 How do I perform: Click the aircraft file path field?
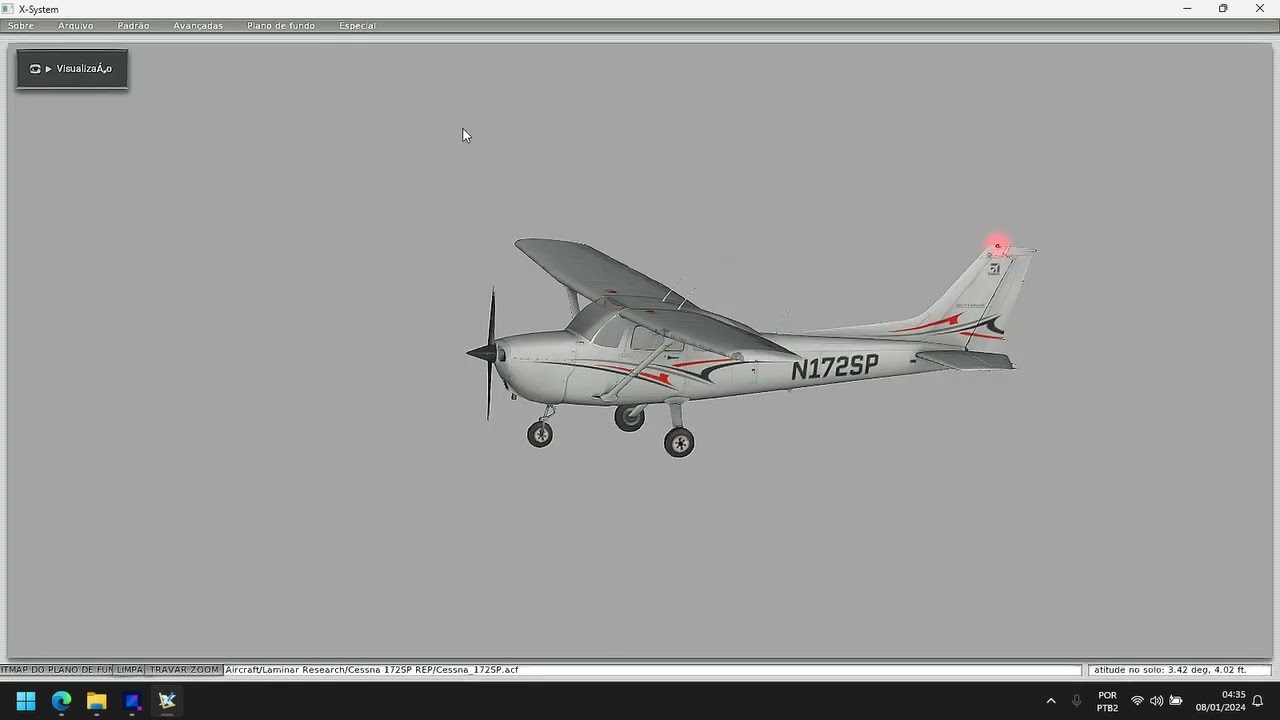[652, 670]
